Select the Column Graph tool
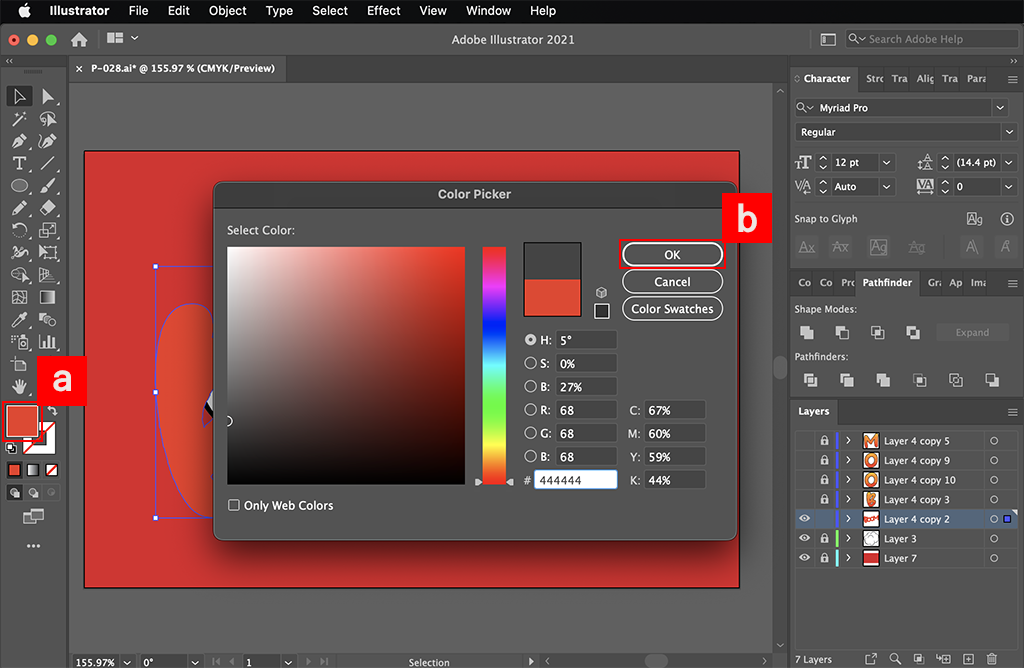 coord(48,342)
